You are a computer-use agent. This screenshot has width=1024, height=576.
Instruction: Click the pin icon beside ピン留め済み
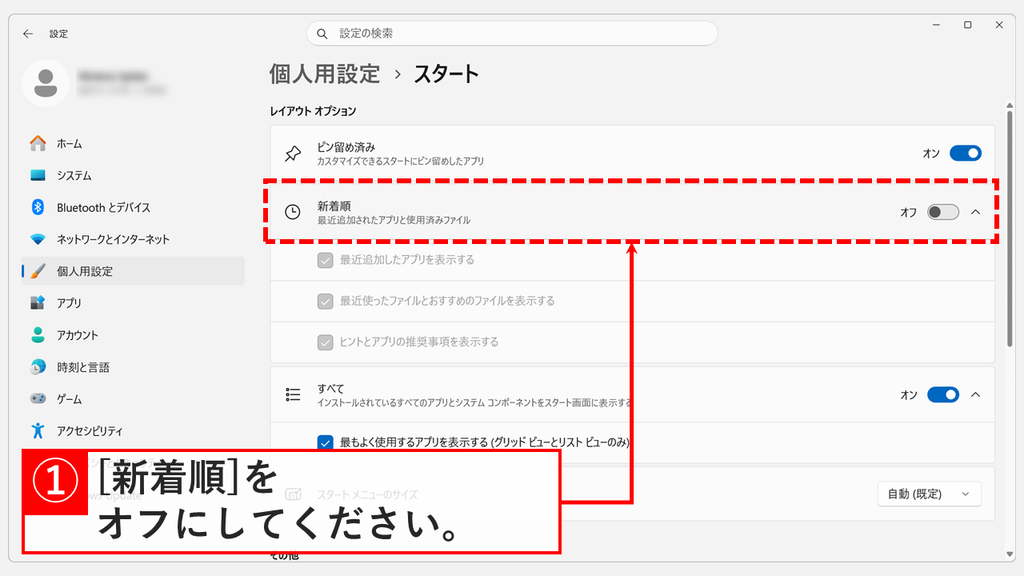293,153
